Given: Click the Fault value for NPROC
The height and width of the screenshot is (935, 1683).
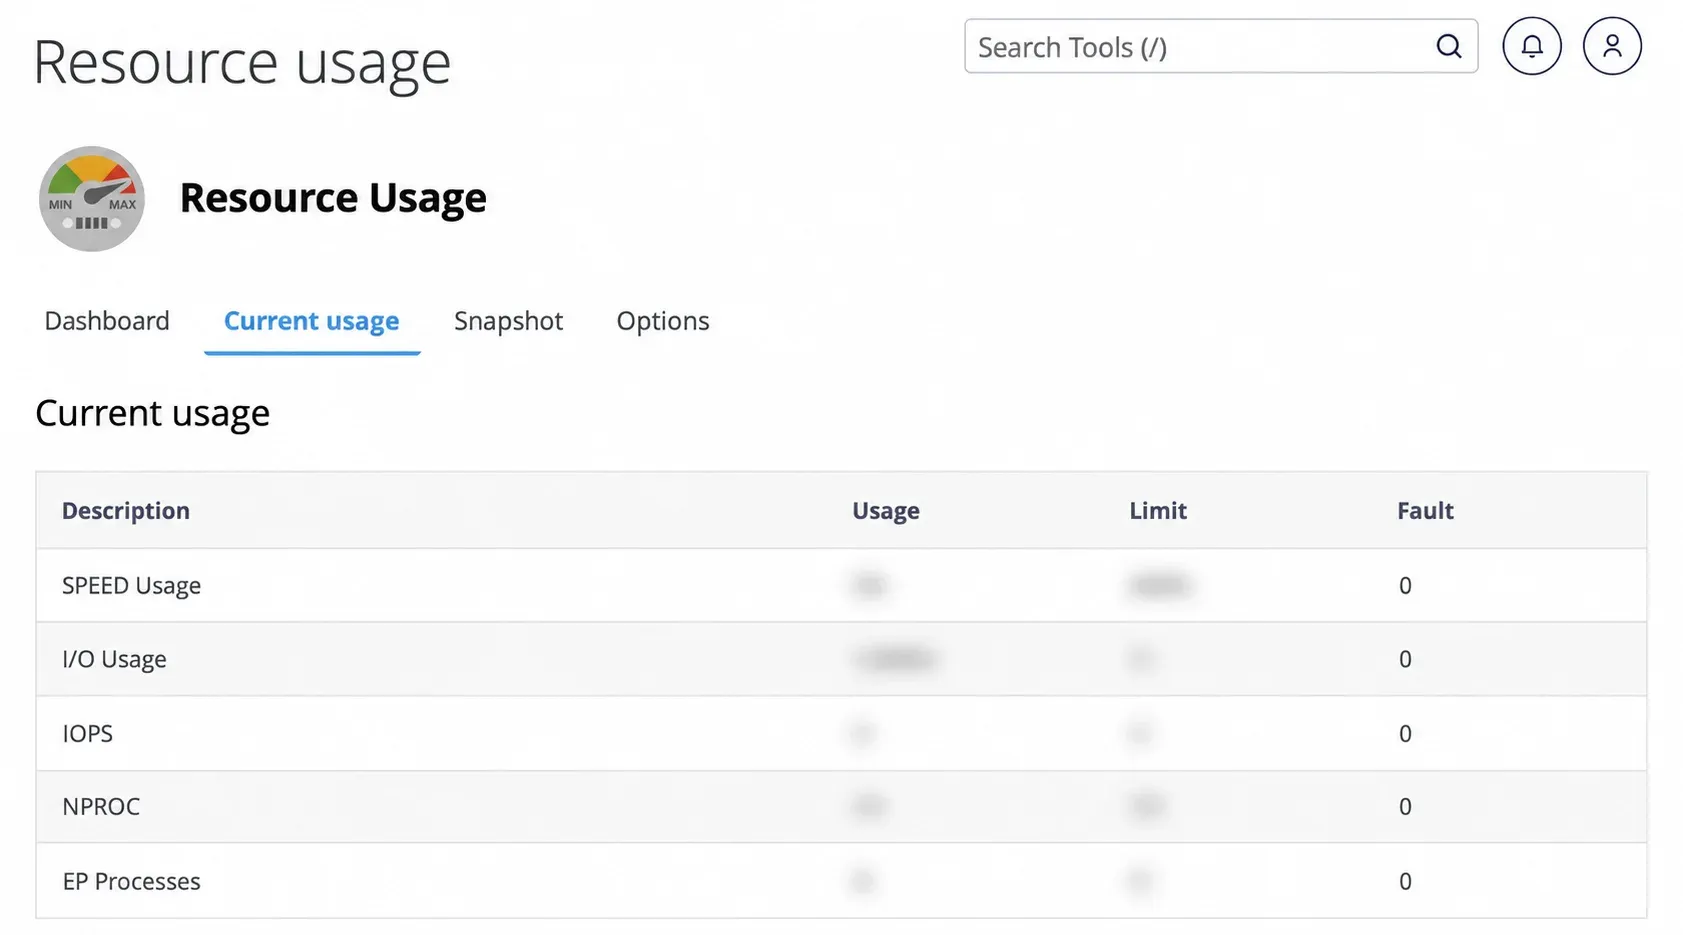Looking at the screenshot, I should [x=1405, y=807].
